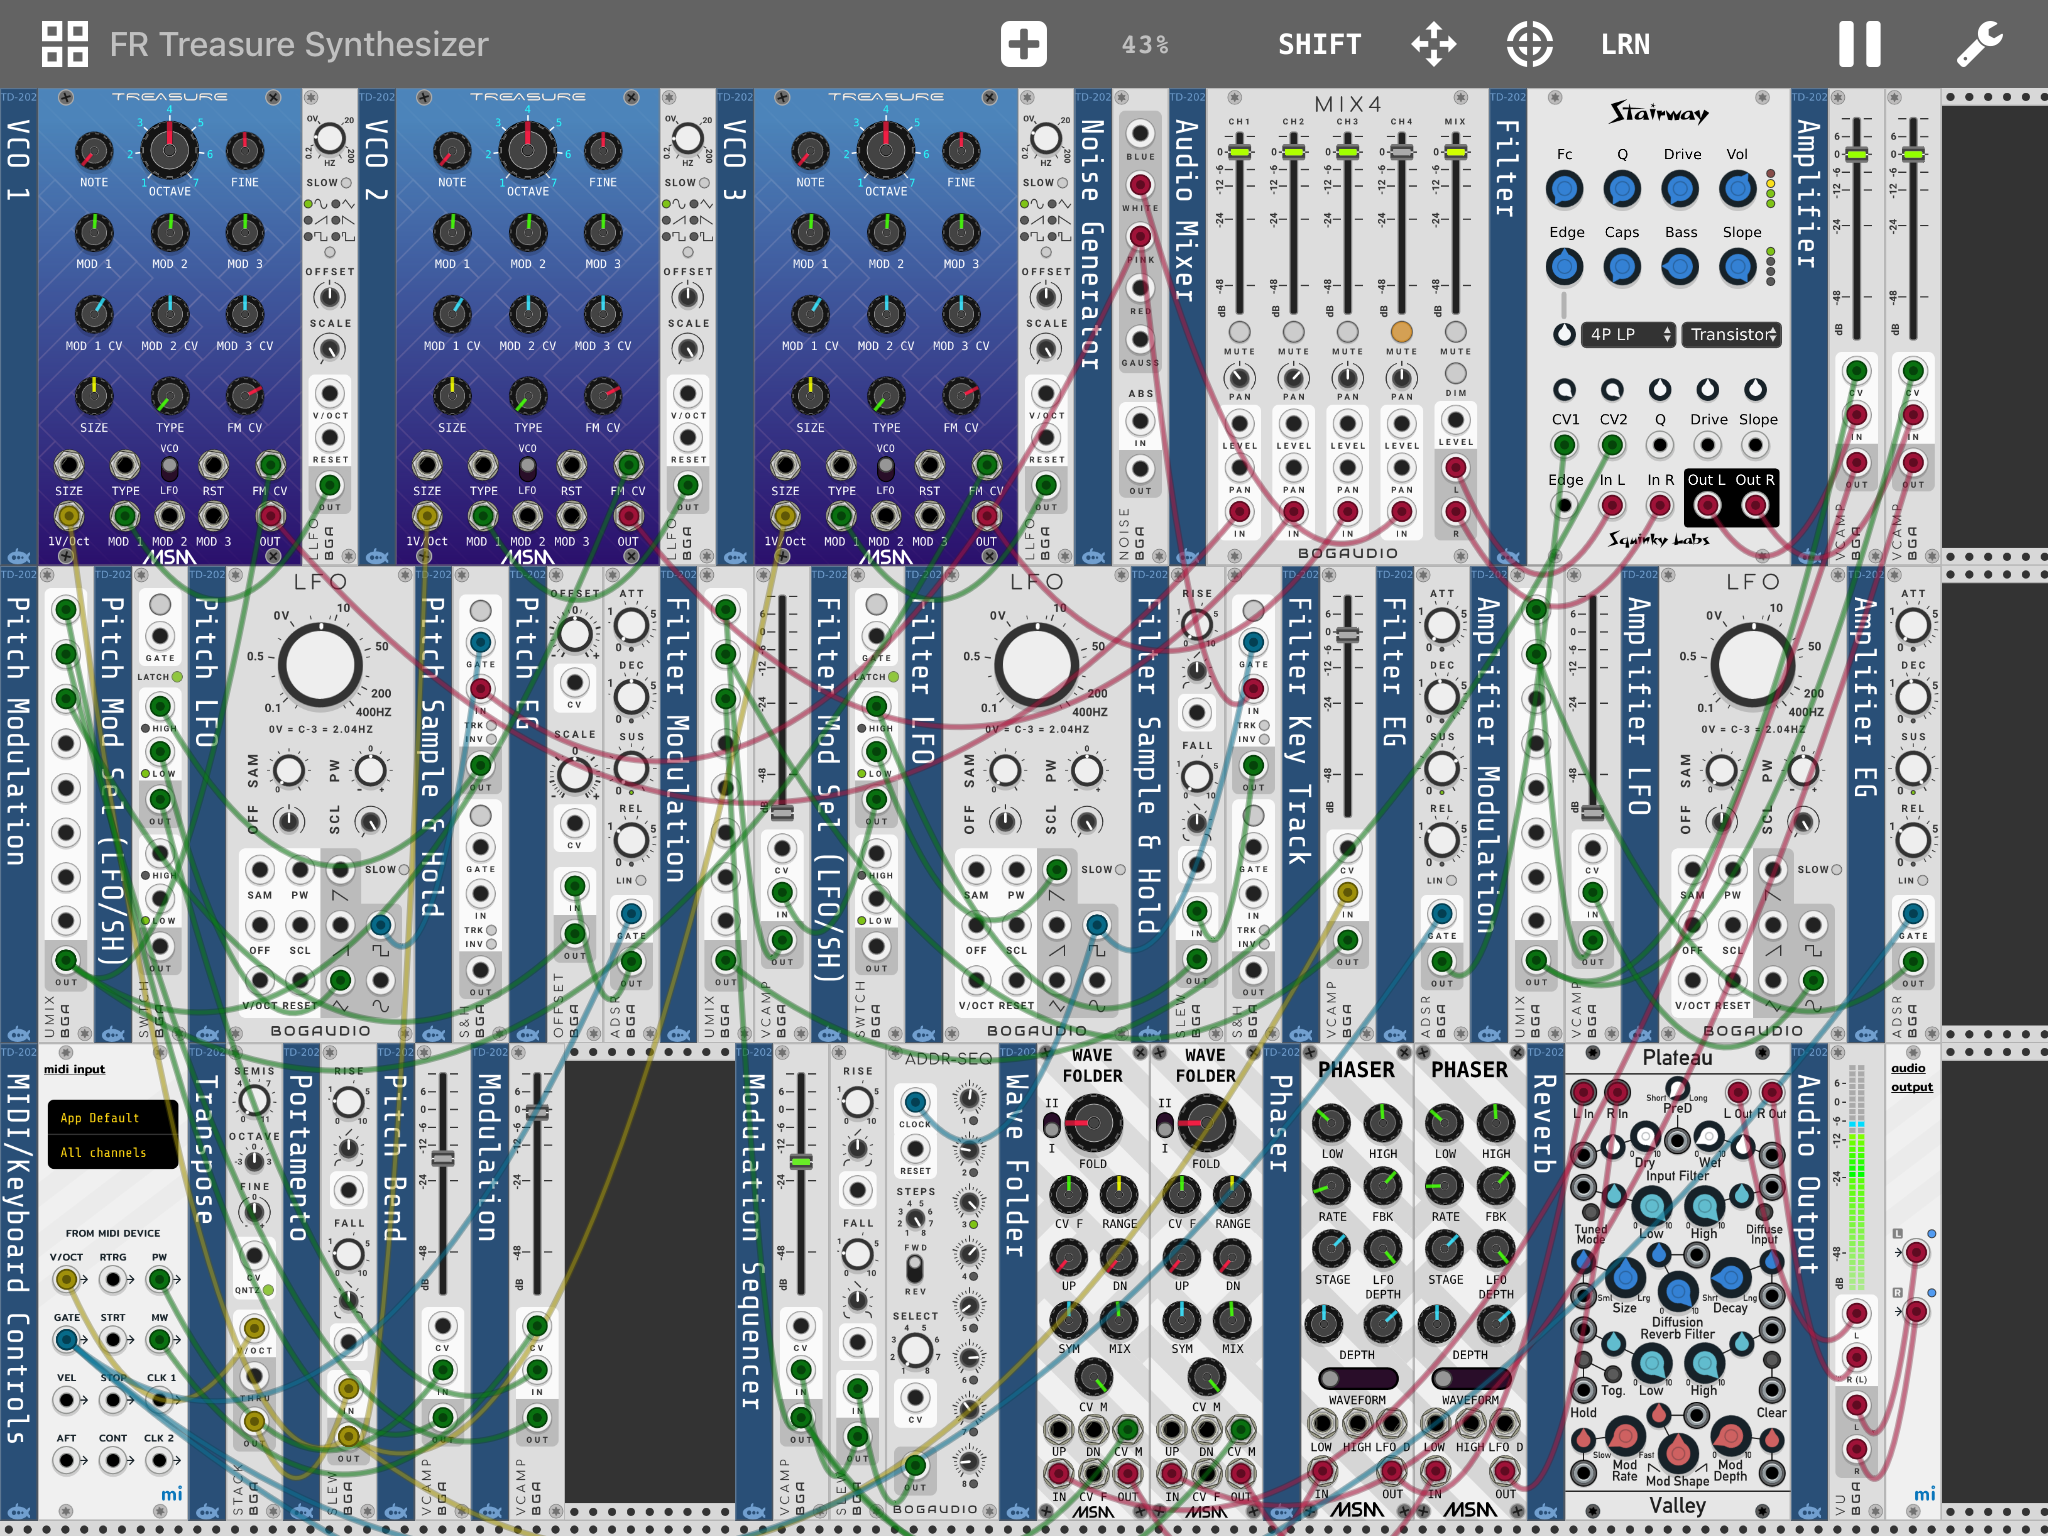Click the RED noise output jack
The height and width of the screenshot is (1536, 2048).
(x=1140, y=288)
